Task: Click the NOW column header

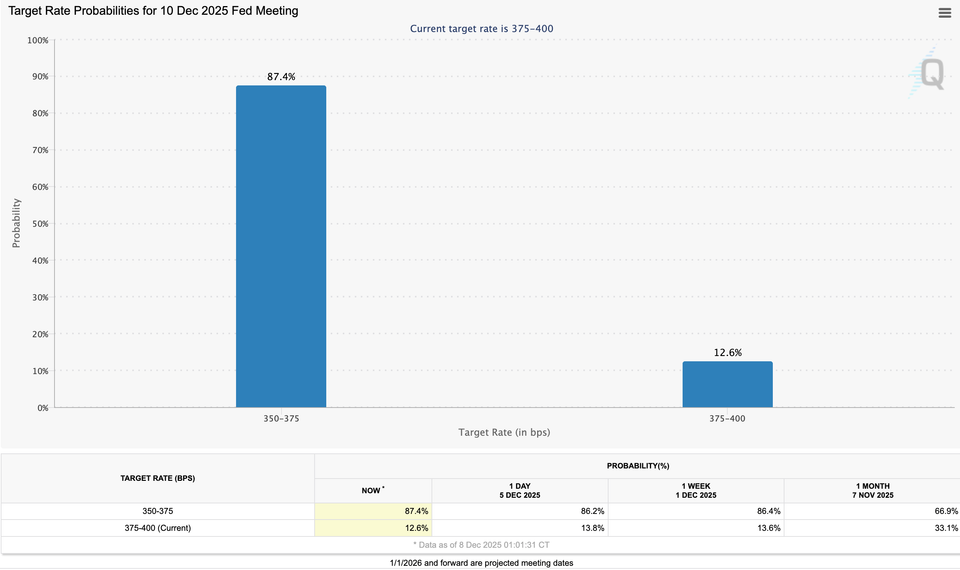Action: pos(372,491)
